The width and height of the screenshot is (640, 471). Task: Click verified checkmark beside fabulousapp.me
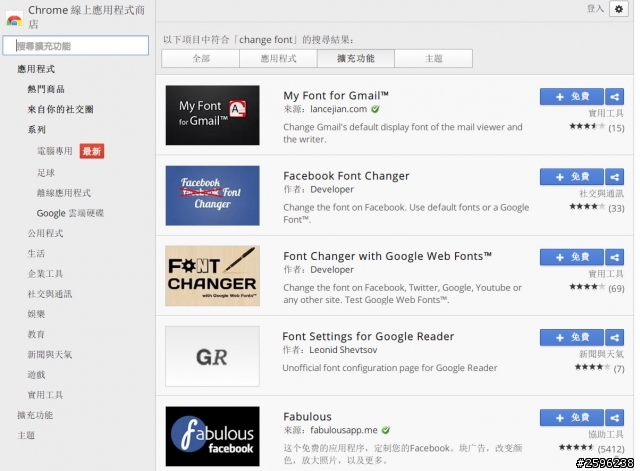[x=386, y=430]
